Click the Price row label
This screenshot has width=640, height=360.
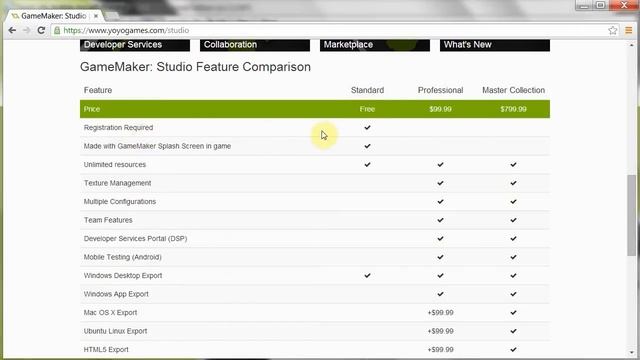(92, 109)
